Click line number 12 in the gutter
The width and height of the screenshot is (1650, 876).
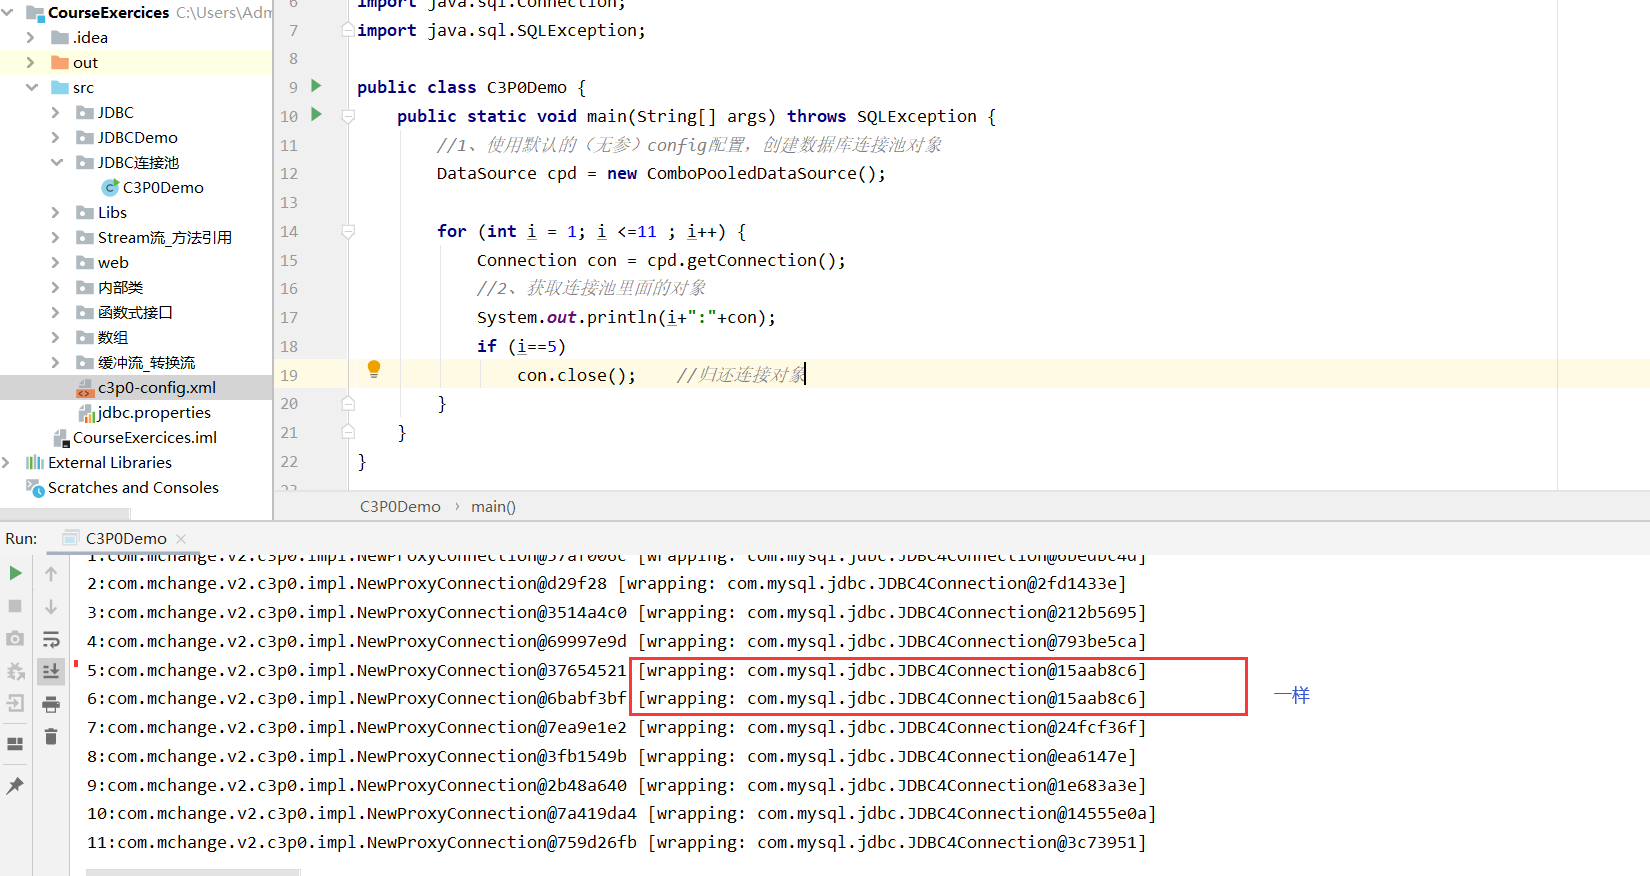coord(289,174)
